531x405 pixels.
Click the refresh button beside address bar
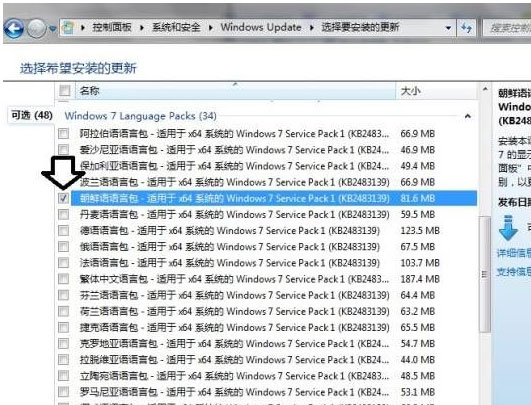point(467,28)
